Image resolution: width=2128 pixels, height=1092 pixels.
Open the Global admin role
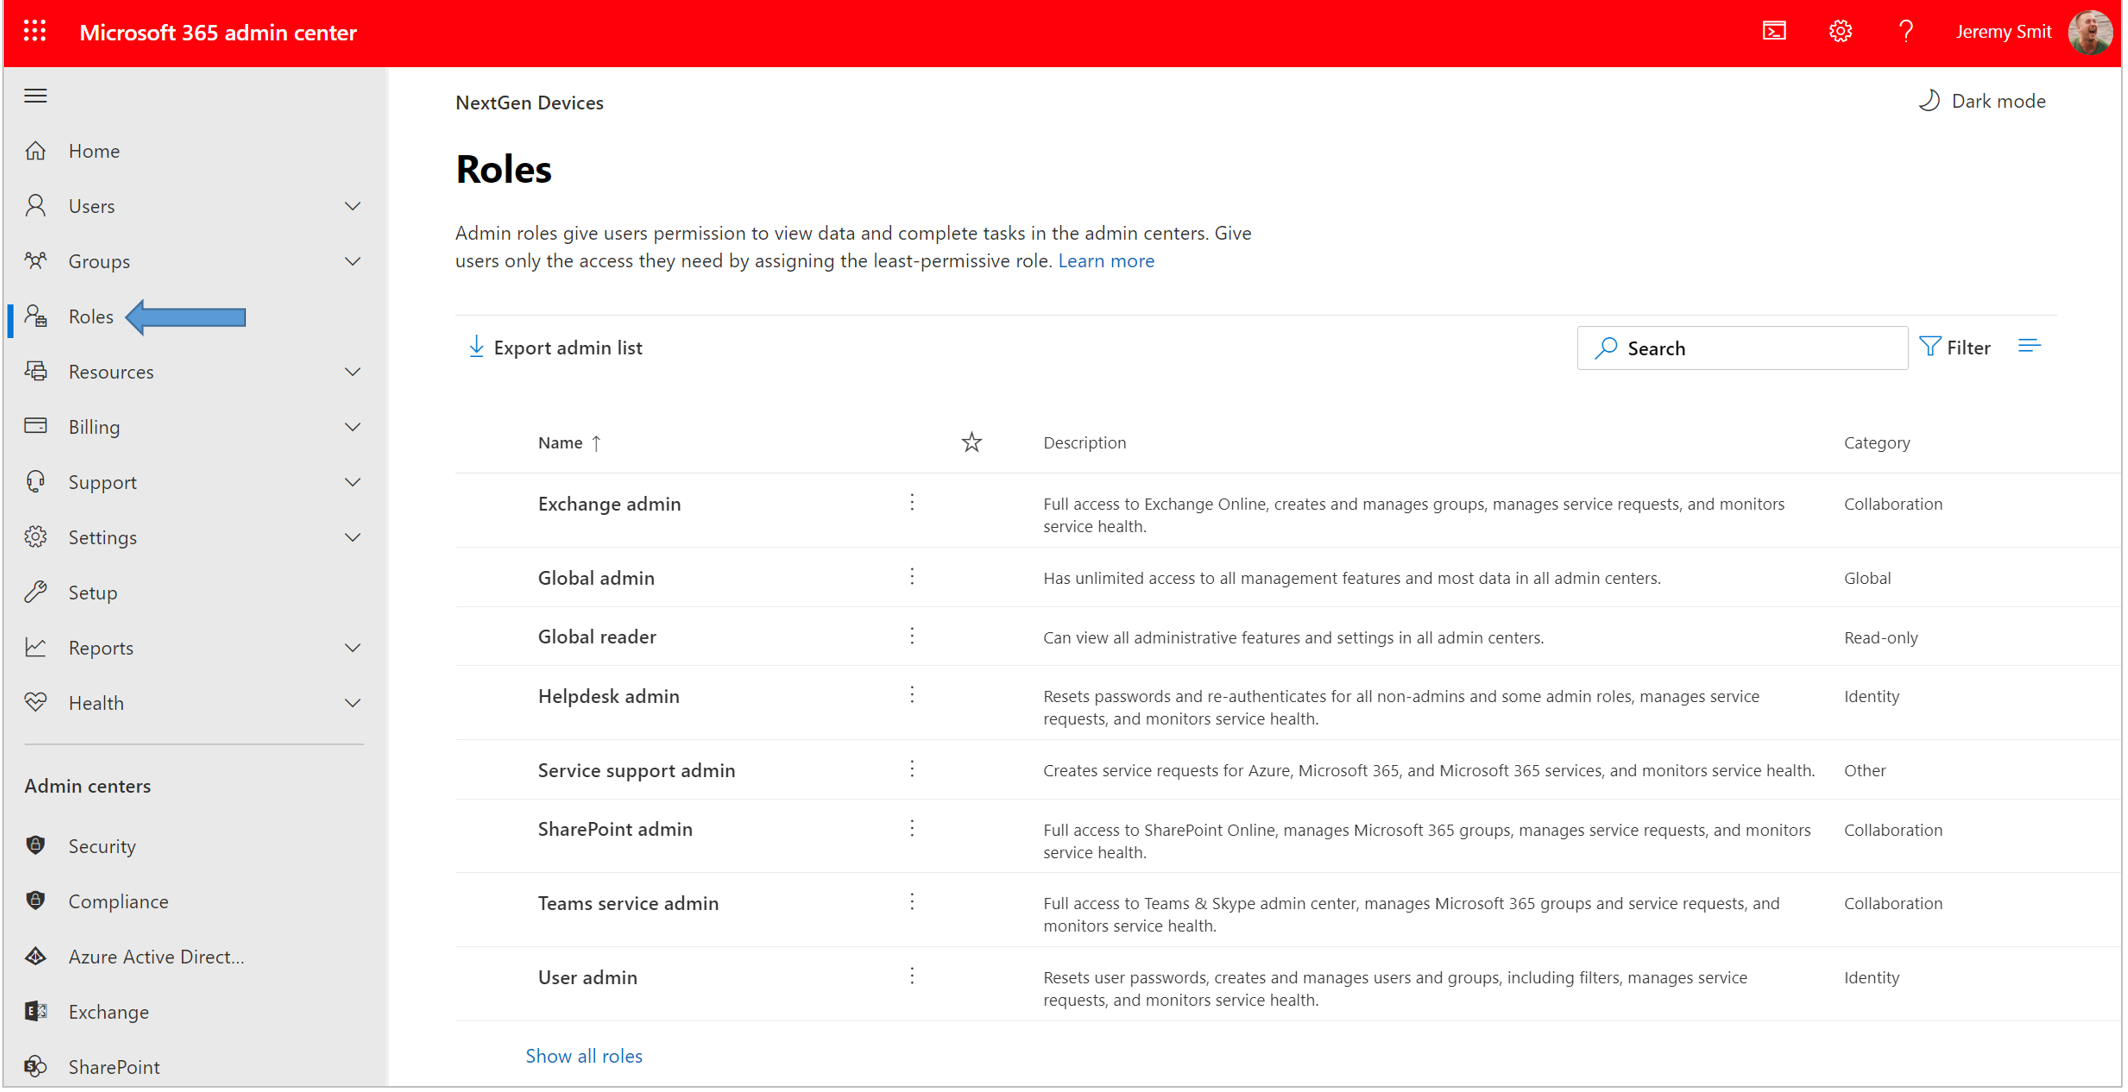pos(596,578)
